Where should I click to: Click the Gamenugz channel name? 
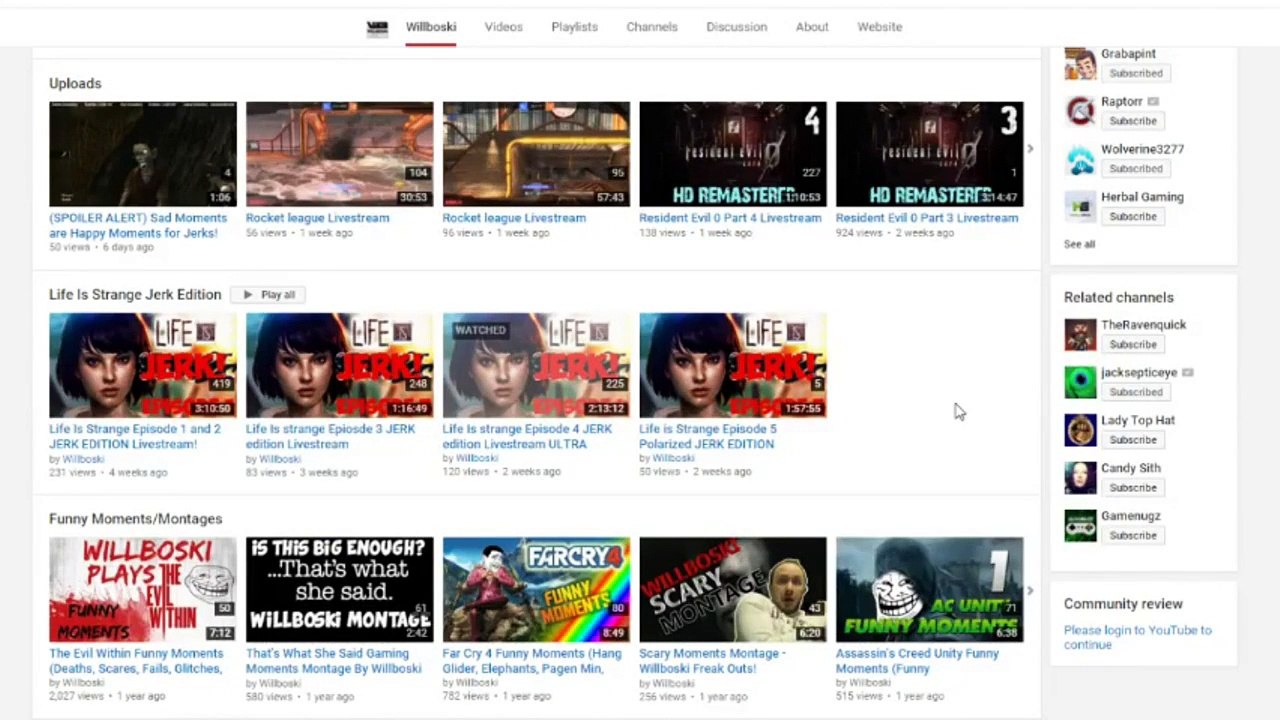tap(1131, 516)
